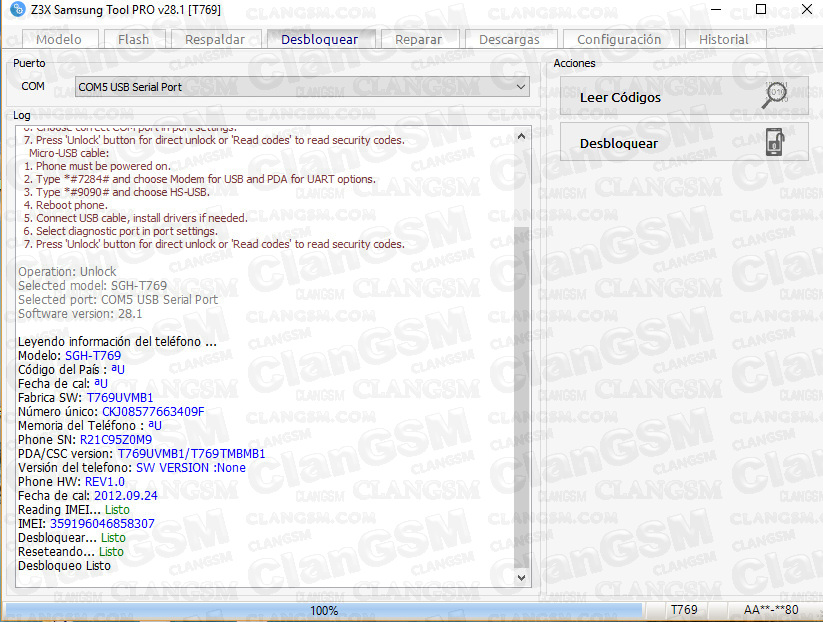Click the serial number R21C95Z0M9
This screenshot has height=622, width=823.
point(116,440)
